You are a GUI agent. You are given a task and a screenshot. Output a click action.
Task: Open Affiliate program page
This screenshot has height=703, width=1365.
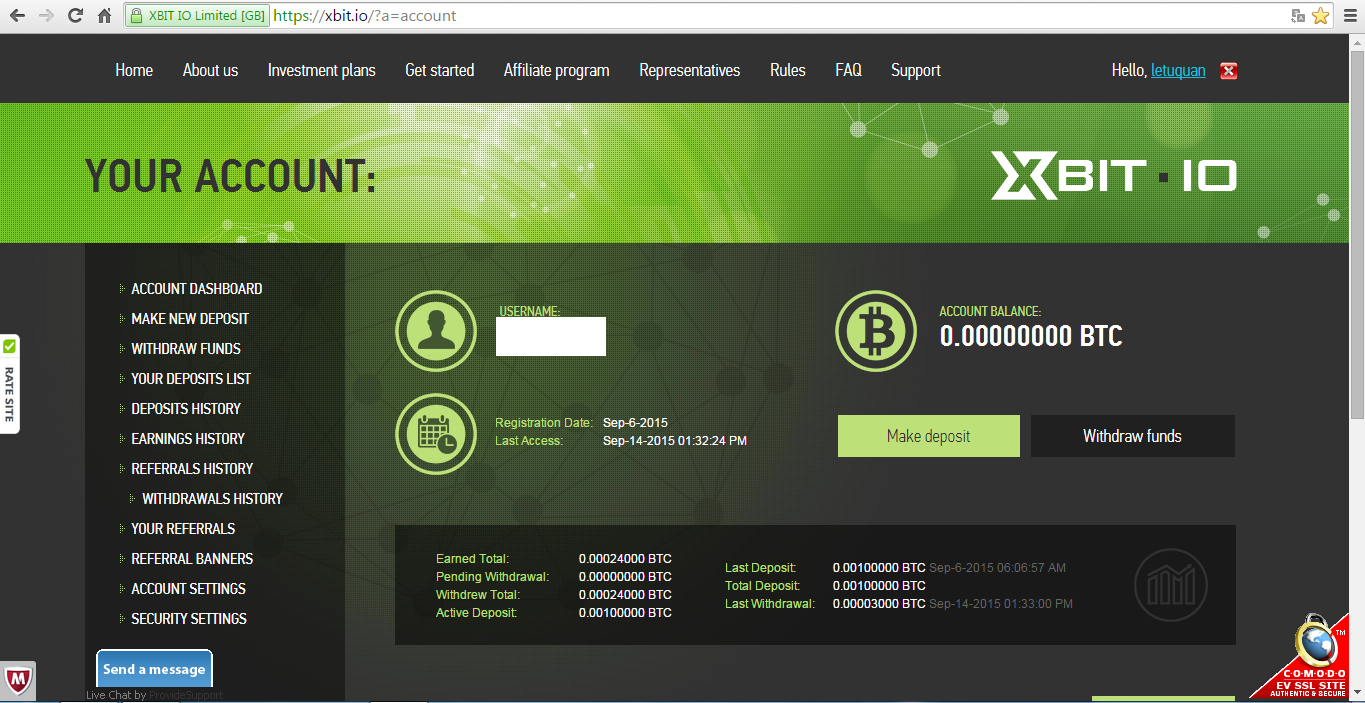tap(556, 70)
